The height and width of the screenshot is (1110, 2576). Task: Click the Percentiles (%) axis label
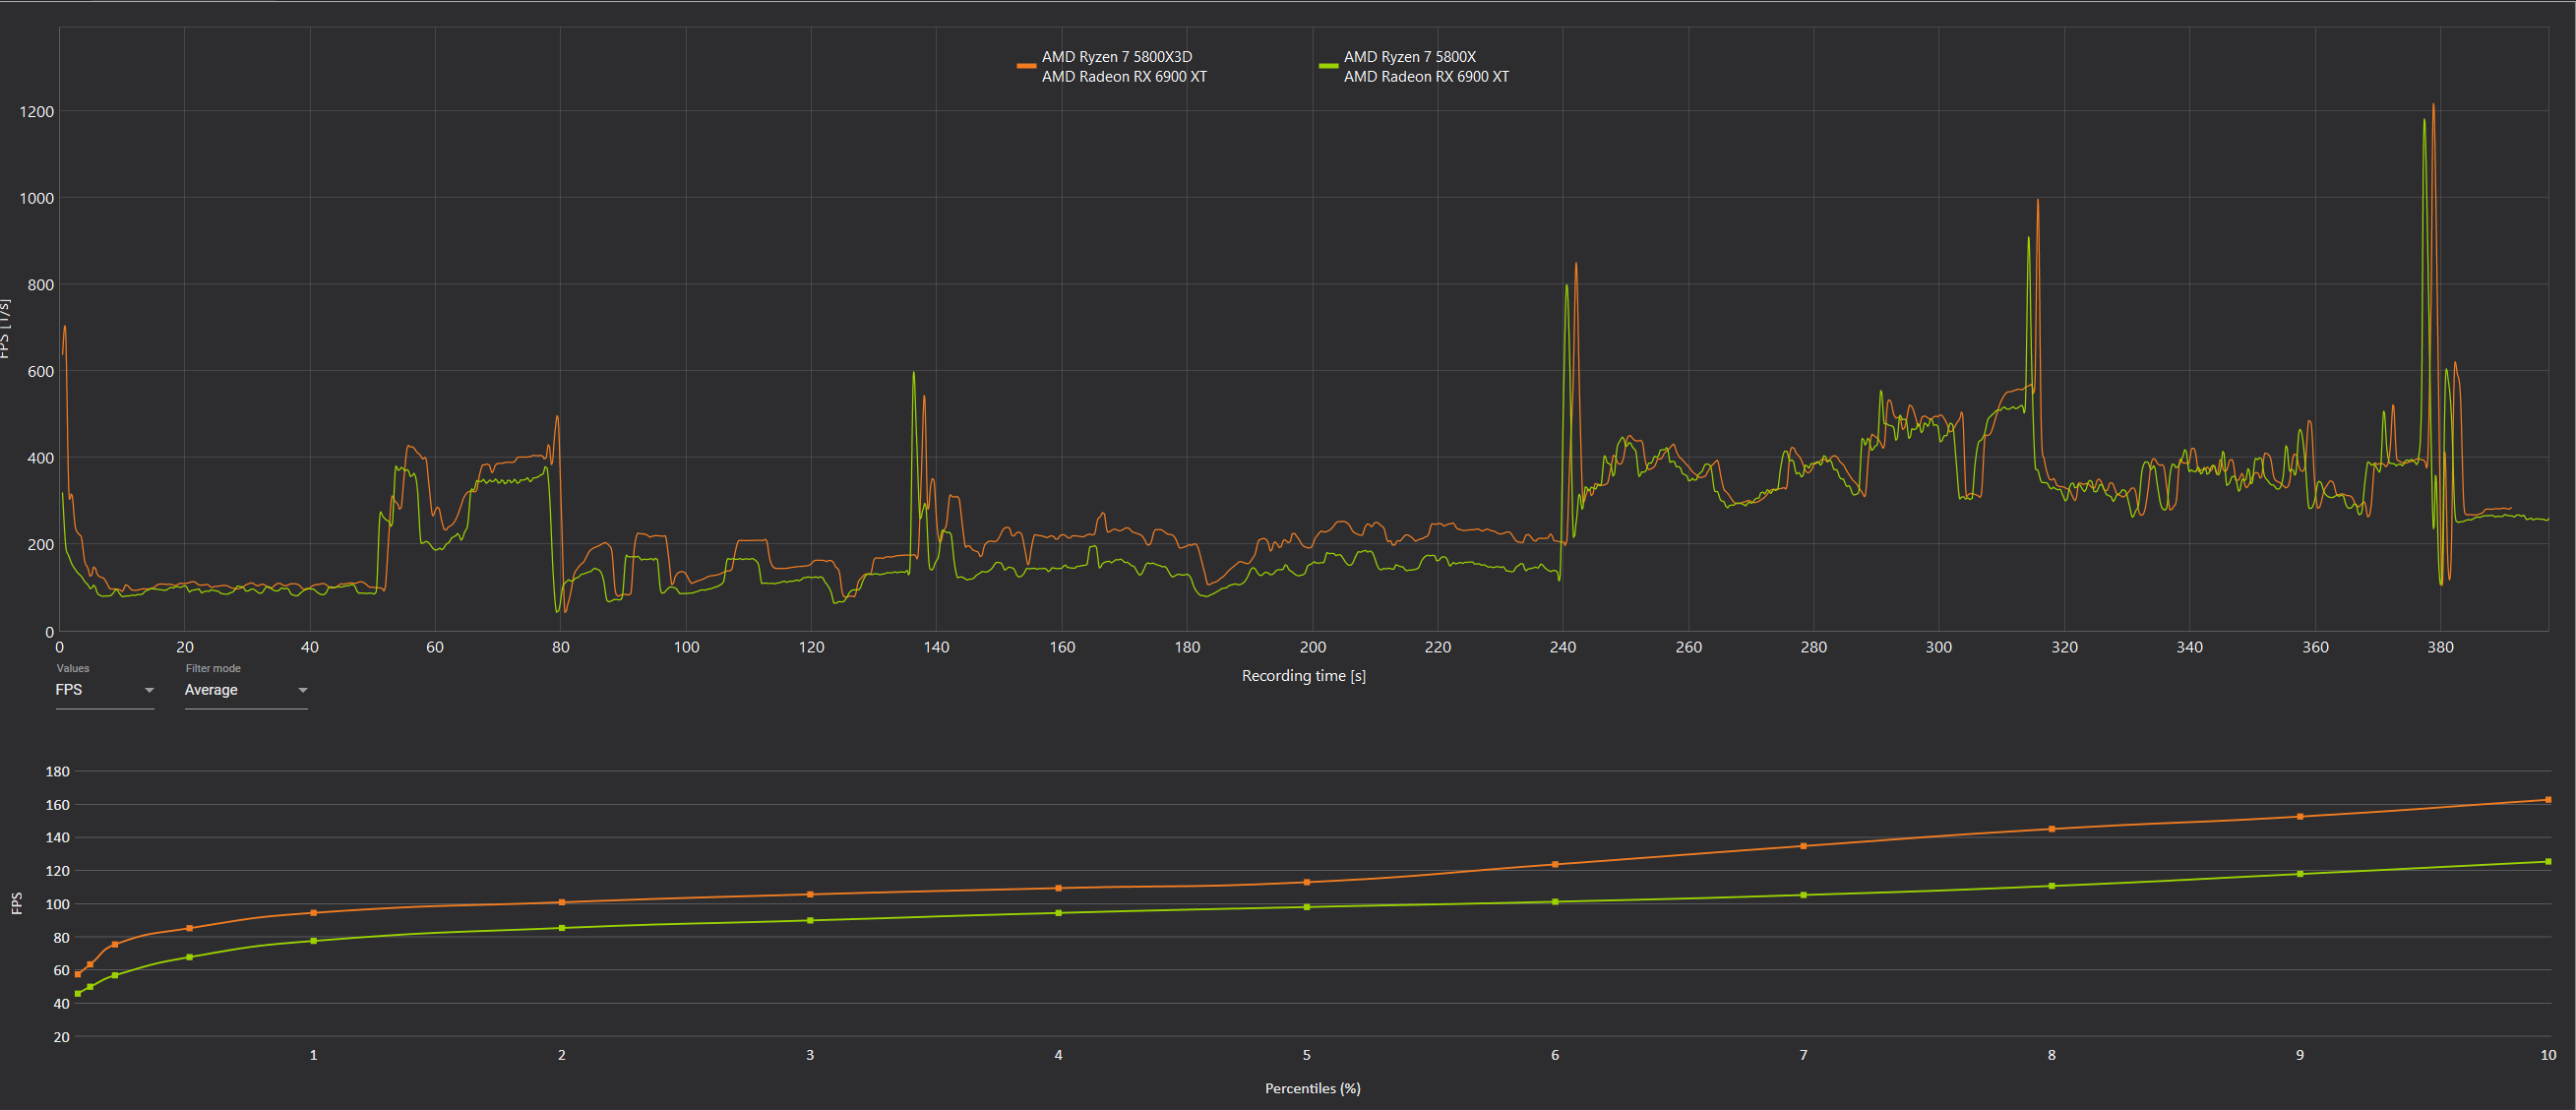pos(1312,1088)
